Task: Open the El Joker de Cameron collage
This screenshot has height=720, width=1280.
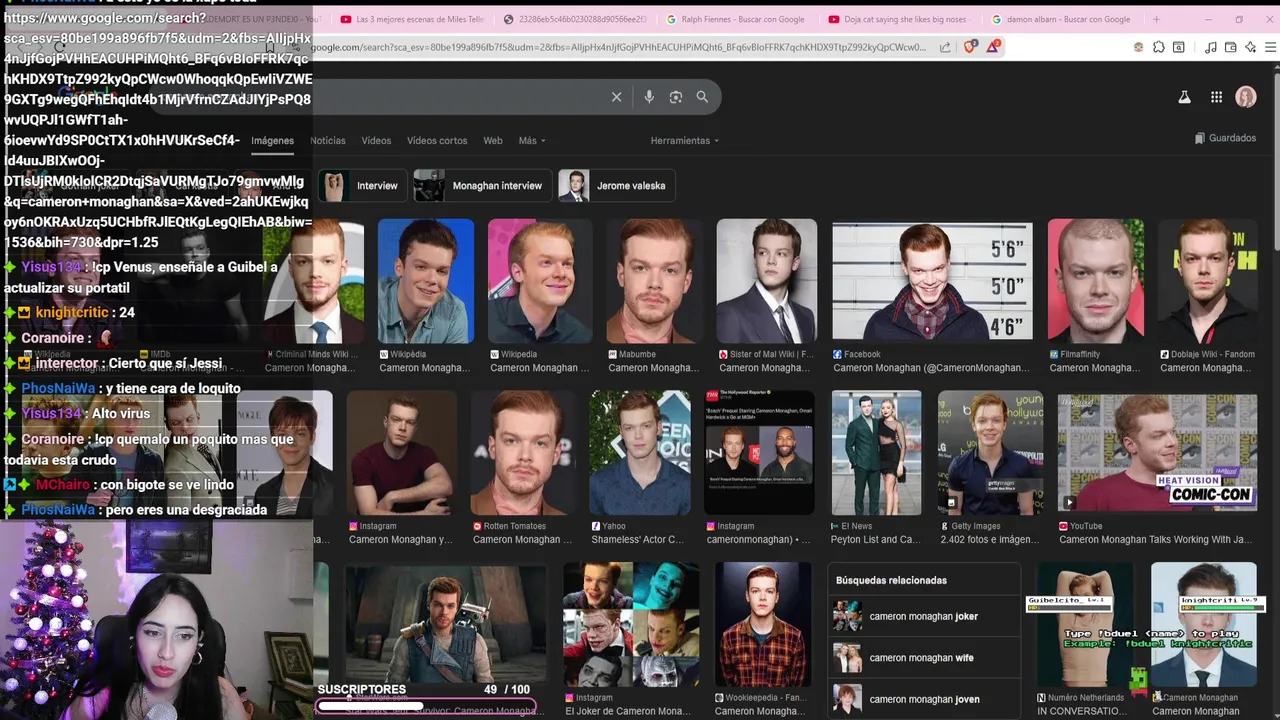Action: (x=630, y=624)
